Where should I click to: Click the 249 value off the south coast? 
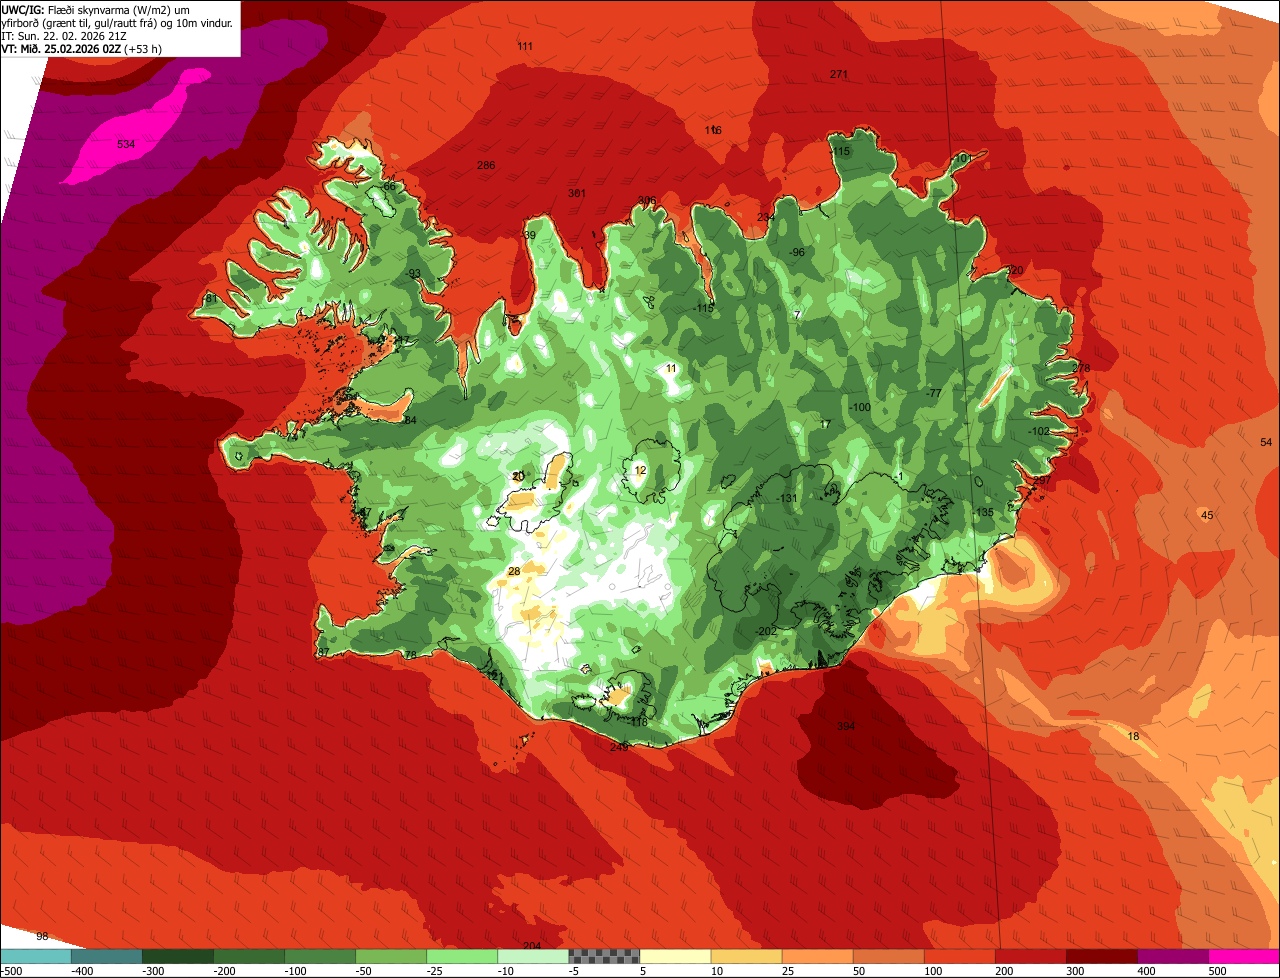click(618, 747)
